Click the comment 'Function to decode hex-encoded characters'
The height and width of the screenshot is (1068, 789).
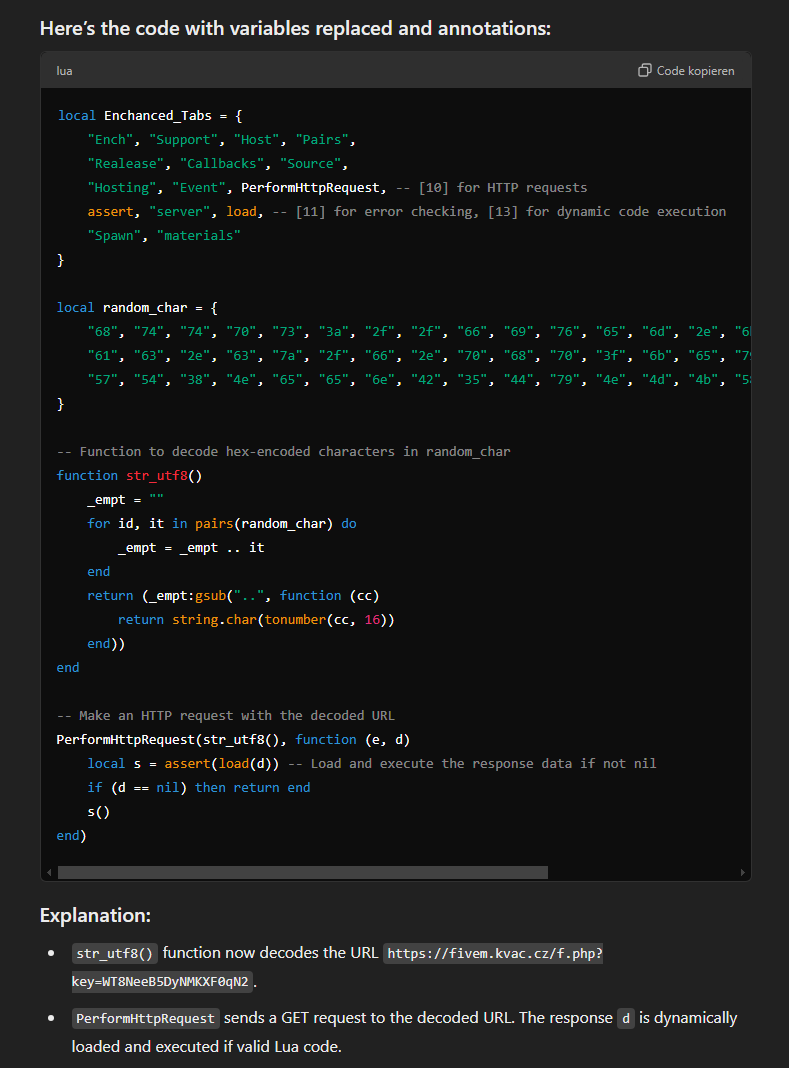[x=236, y=452]
